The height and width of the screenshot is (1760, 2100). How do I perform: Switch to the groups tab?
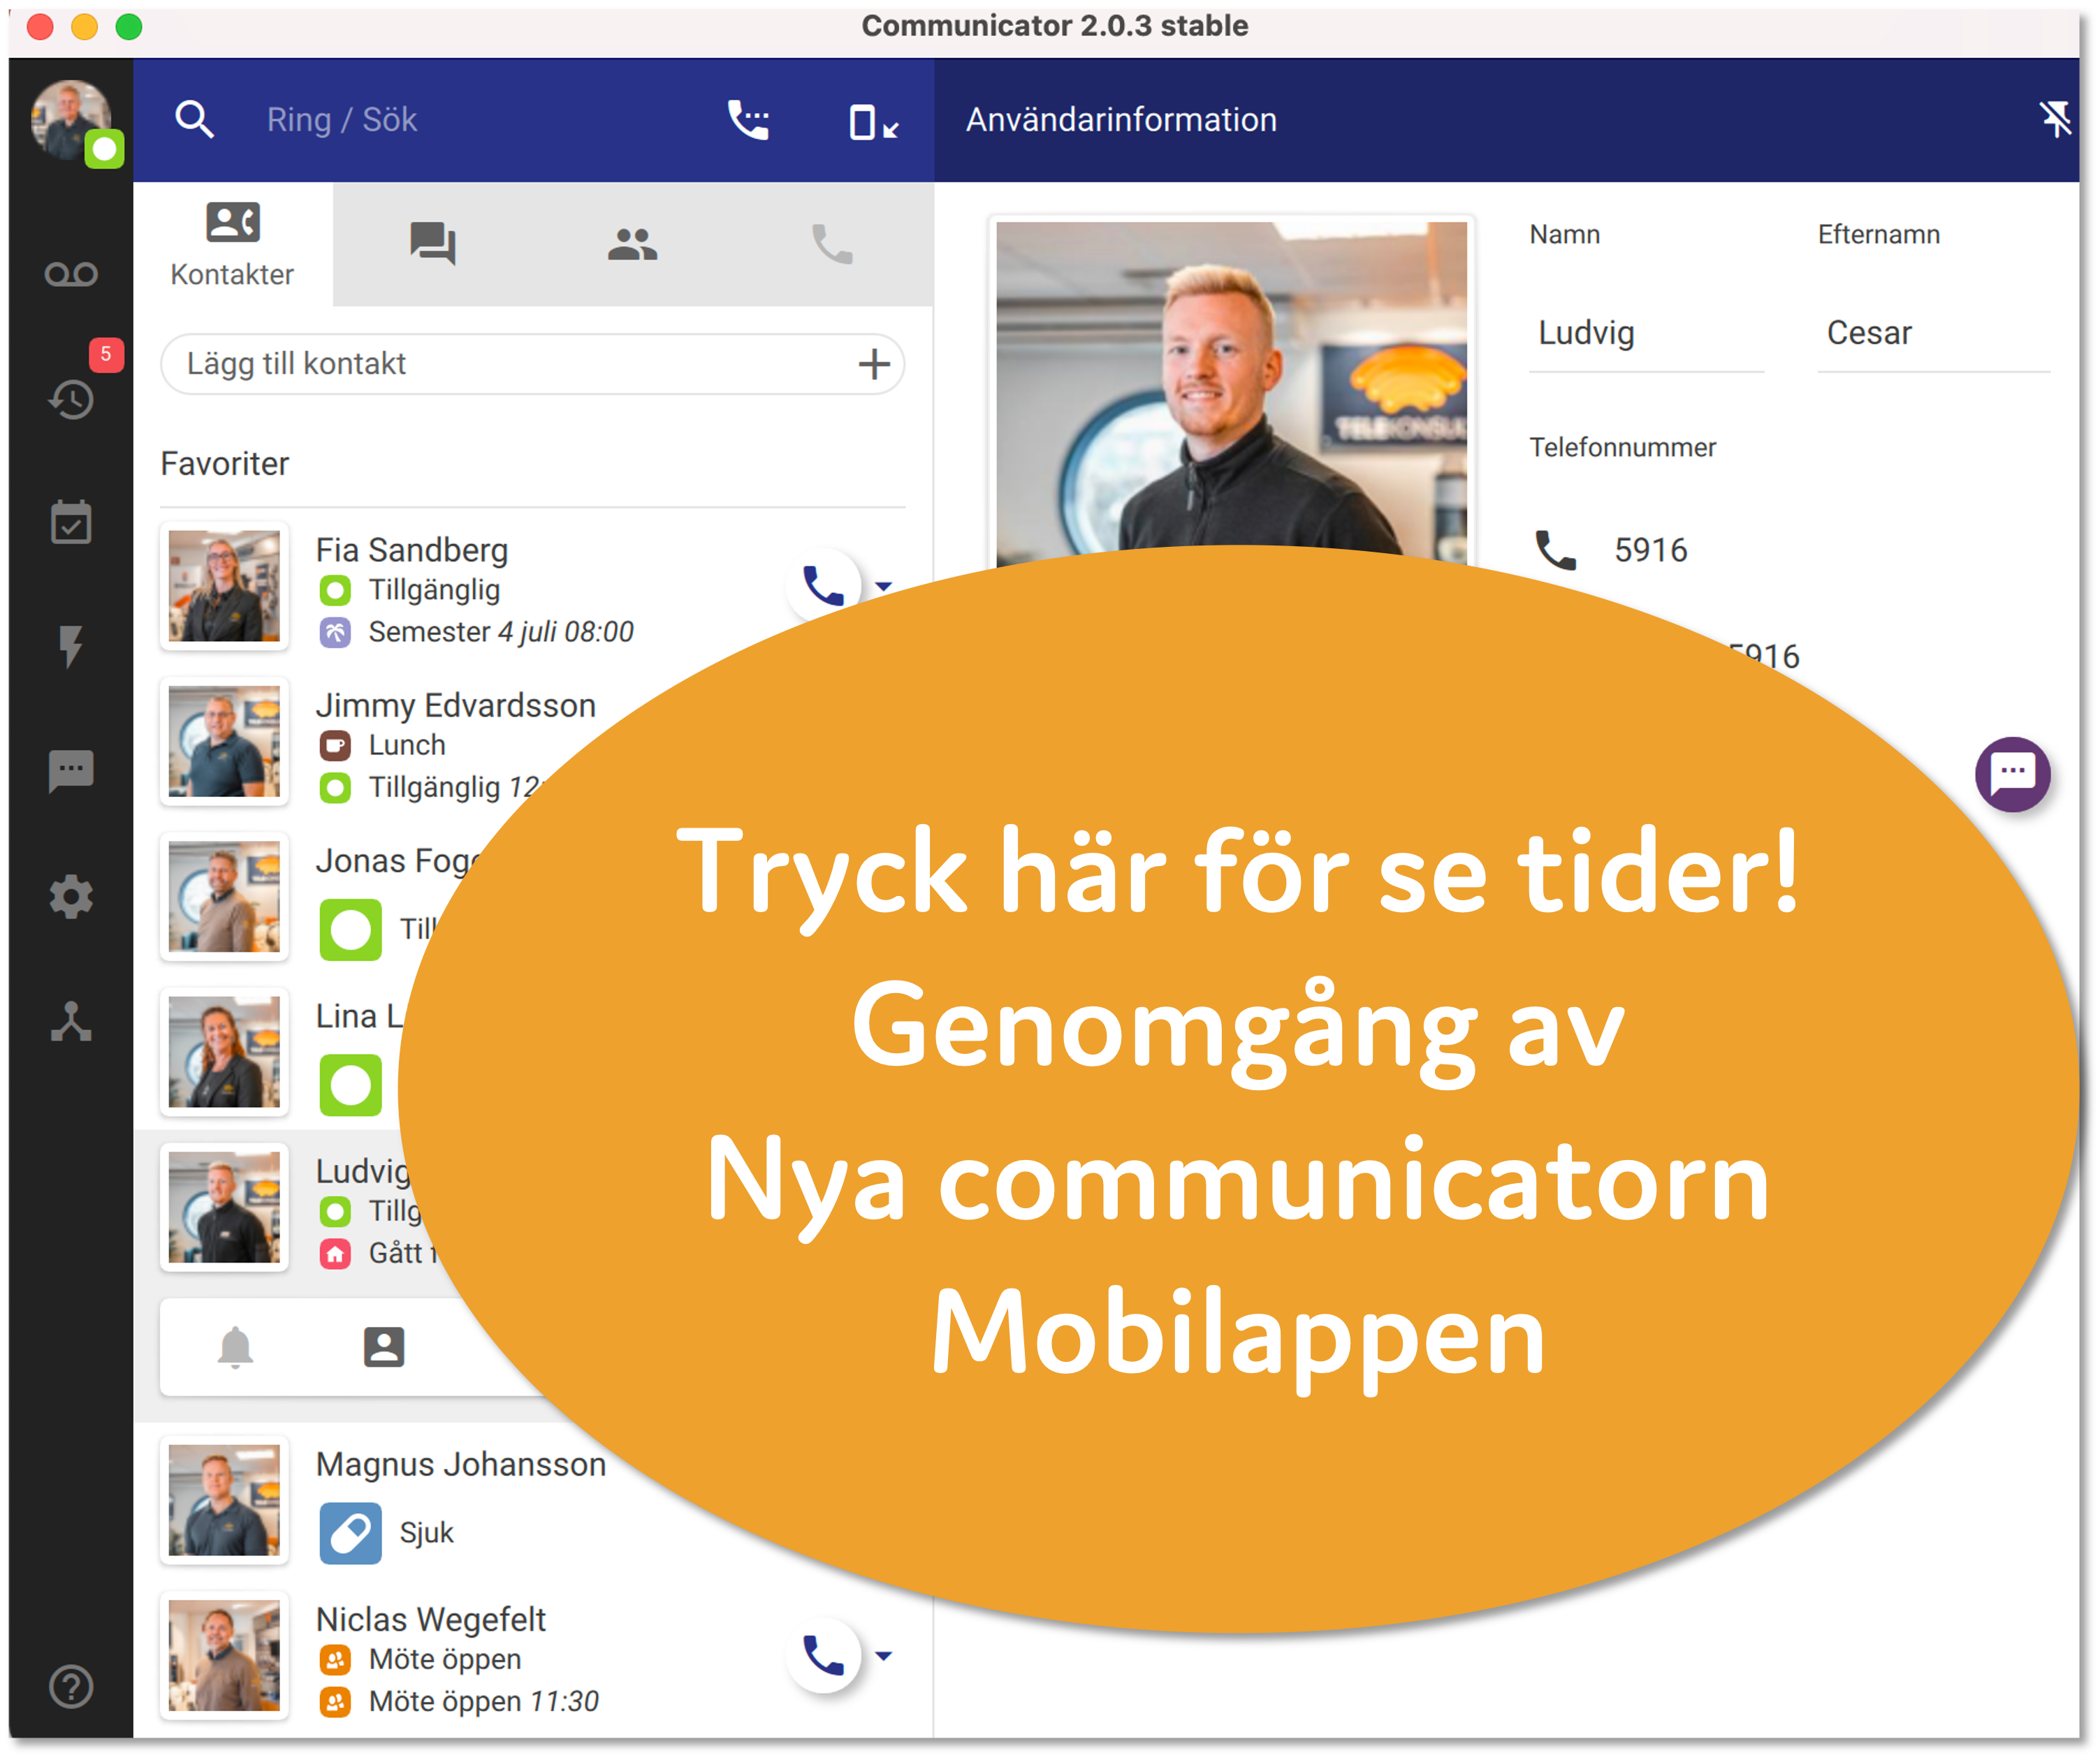(x=633, y=243)
